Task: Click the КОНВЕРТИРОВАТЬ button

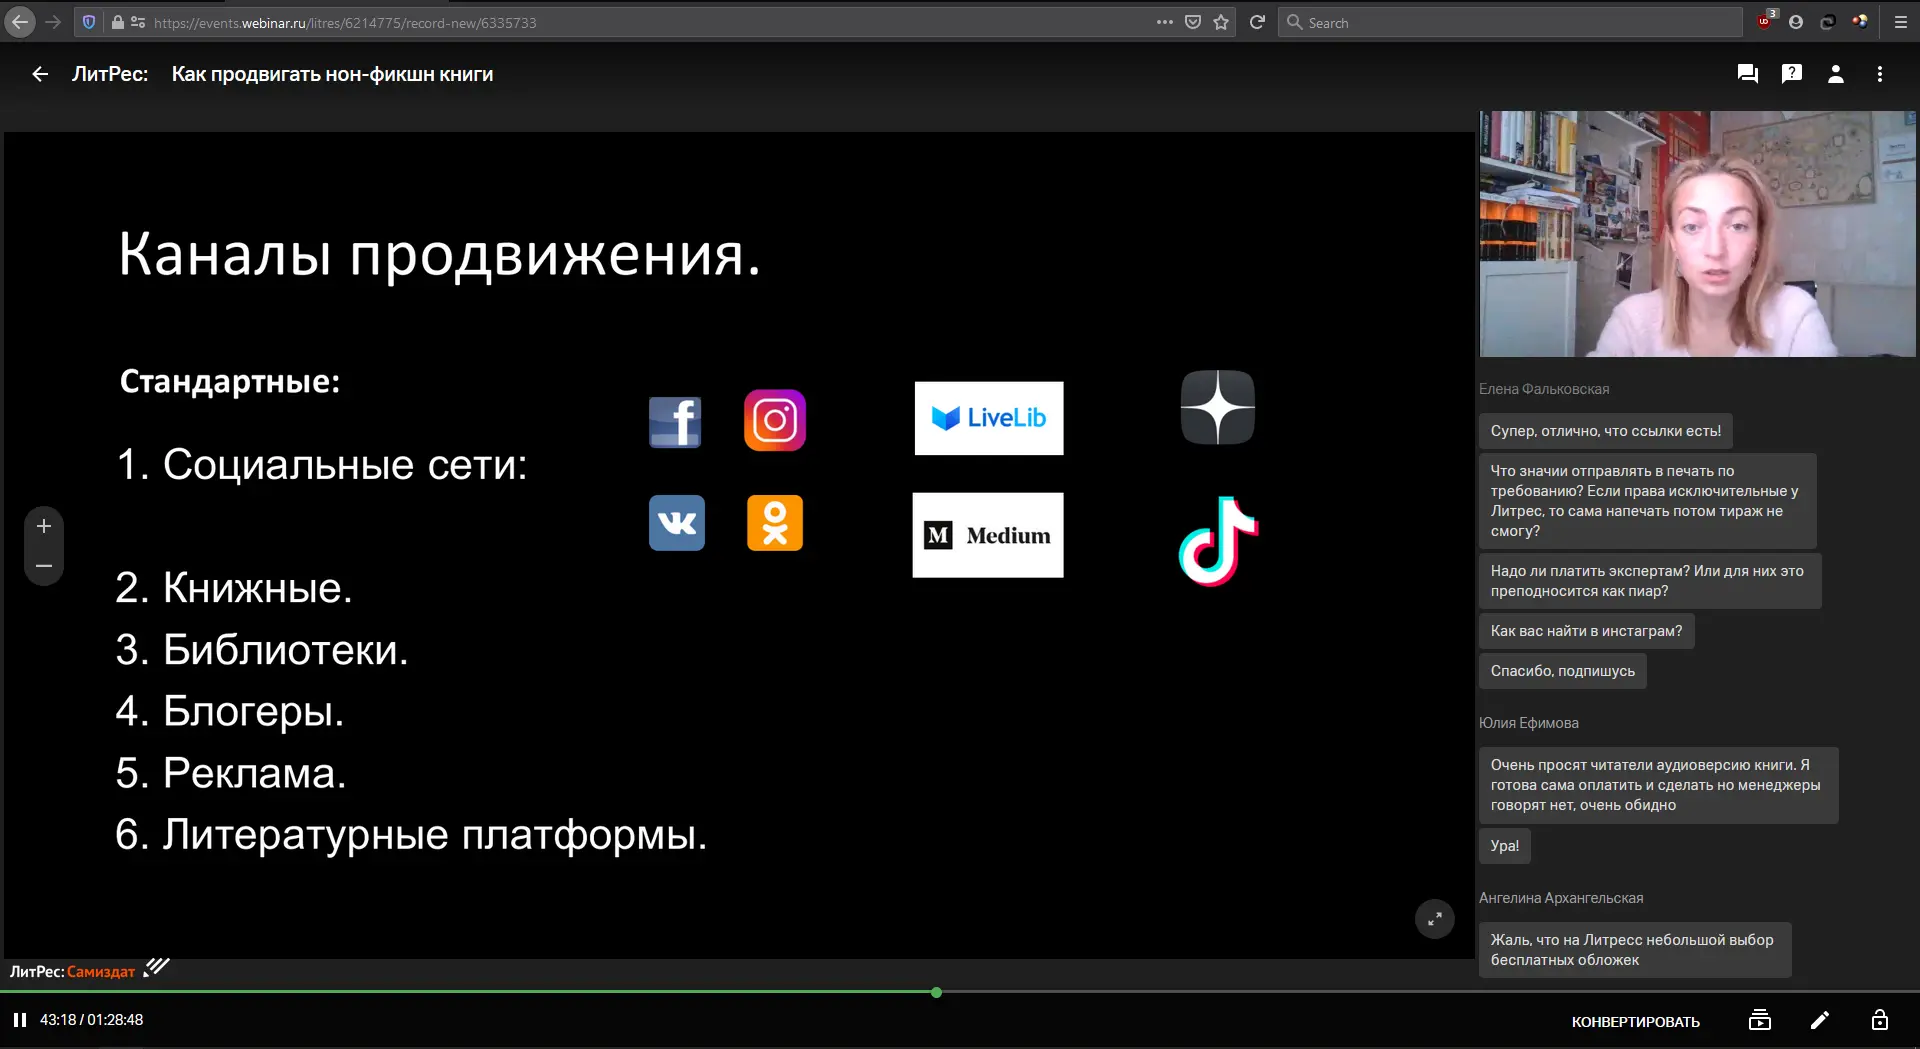Action: click(x=1635, y=1021)
